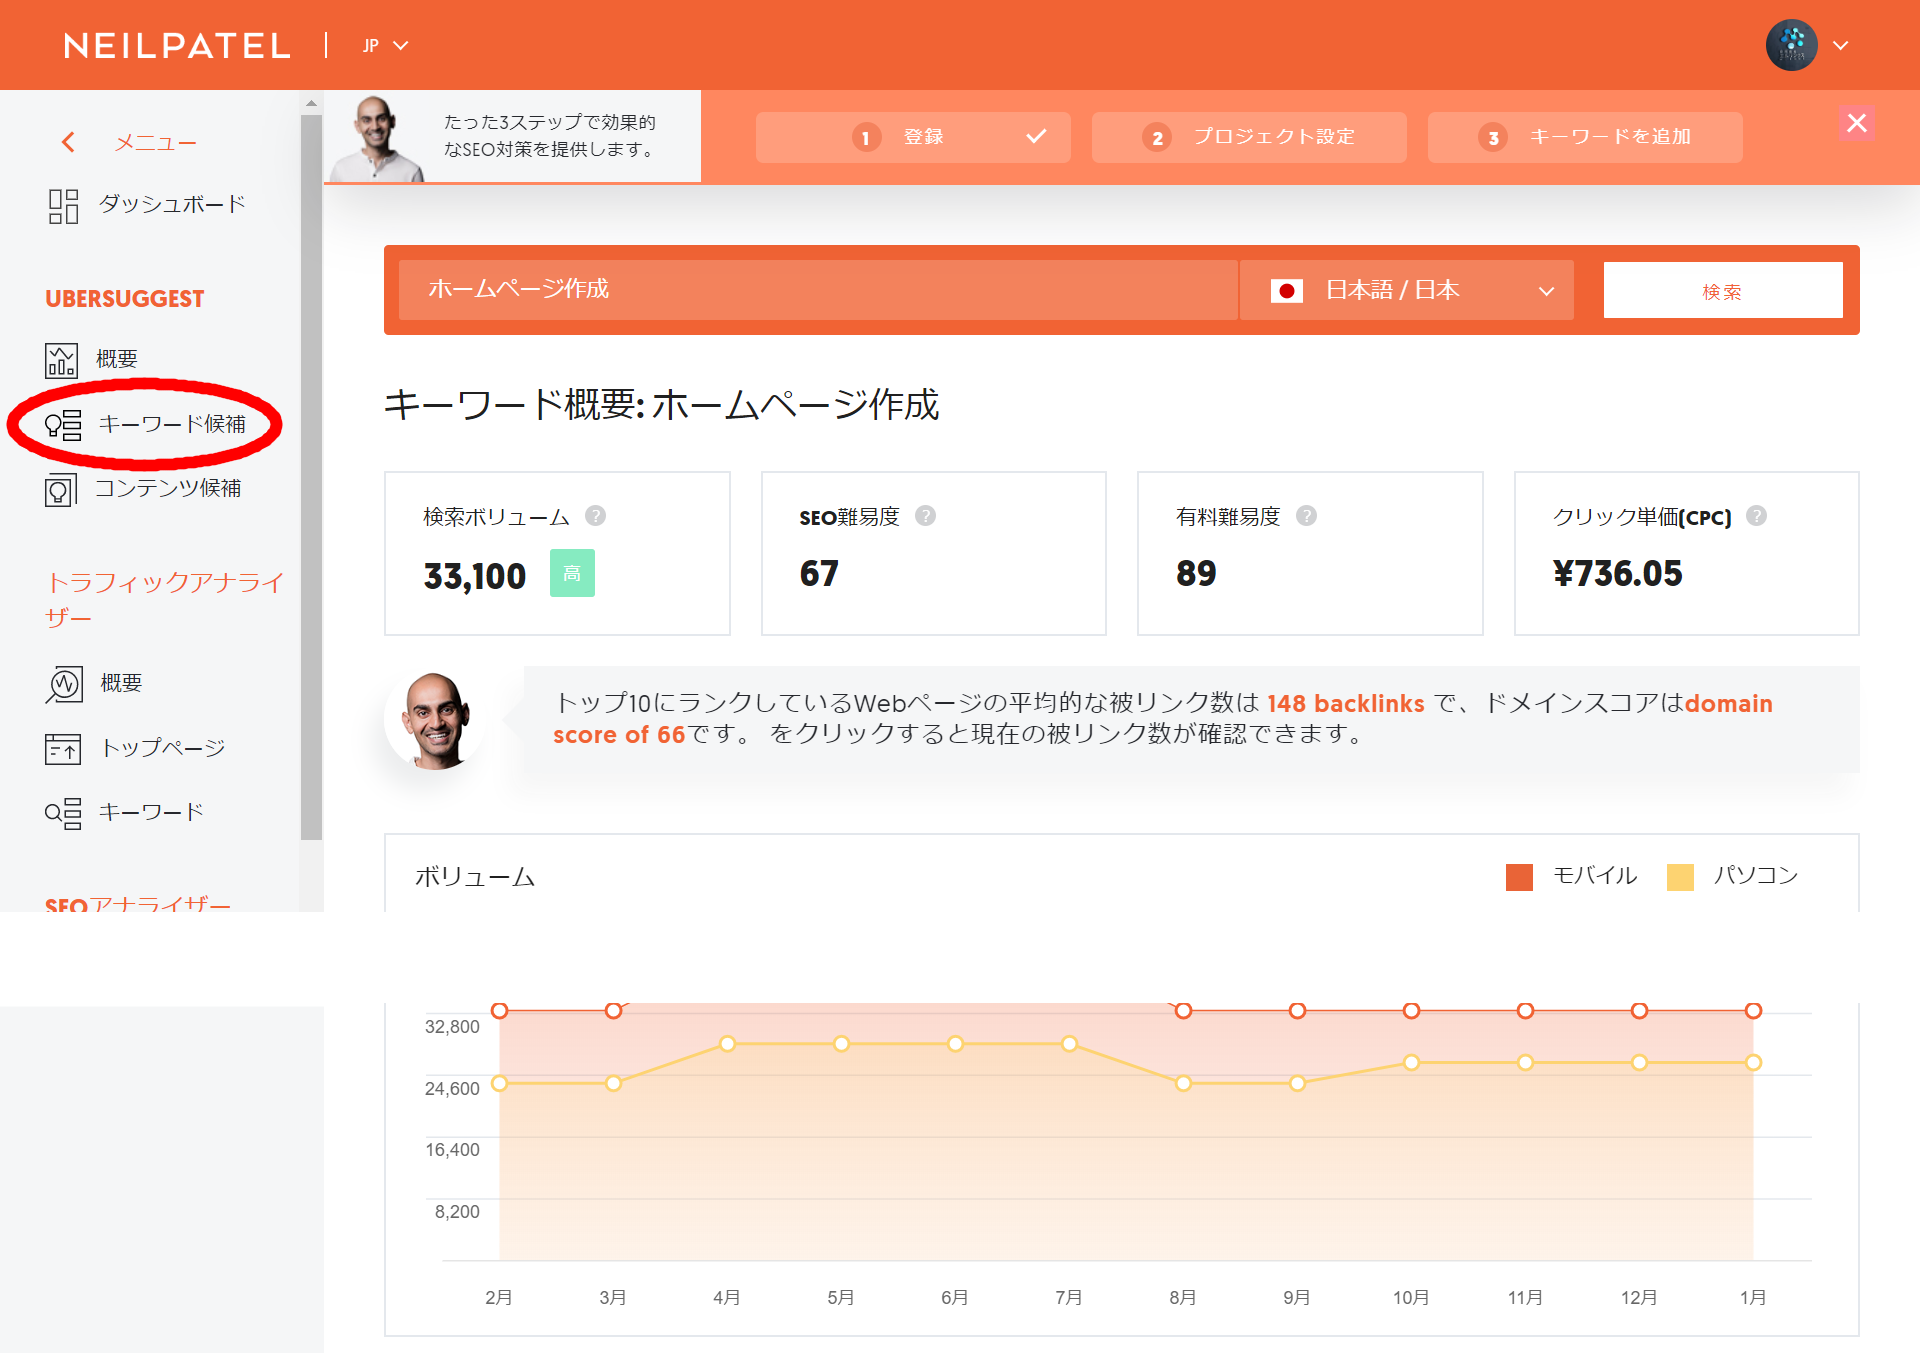This screenshot has height=1353, width=1920.
Task: Click the mobile data point for 2月
Action: click(500, 1011)
